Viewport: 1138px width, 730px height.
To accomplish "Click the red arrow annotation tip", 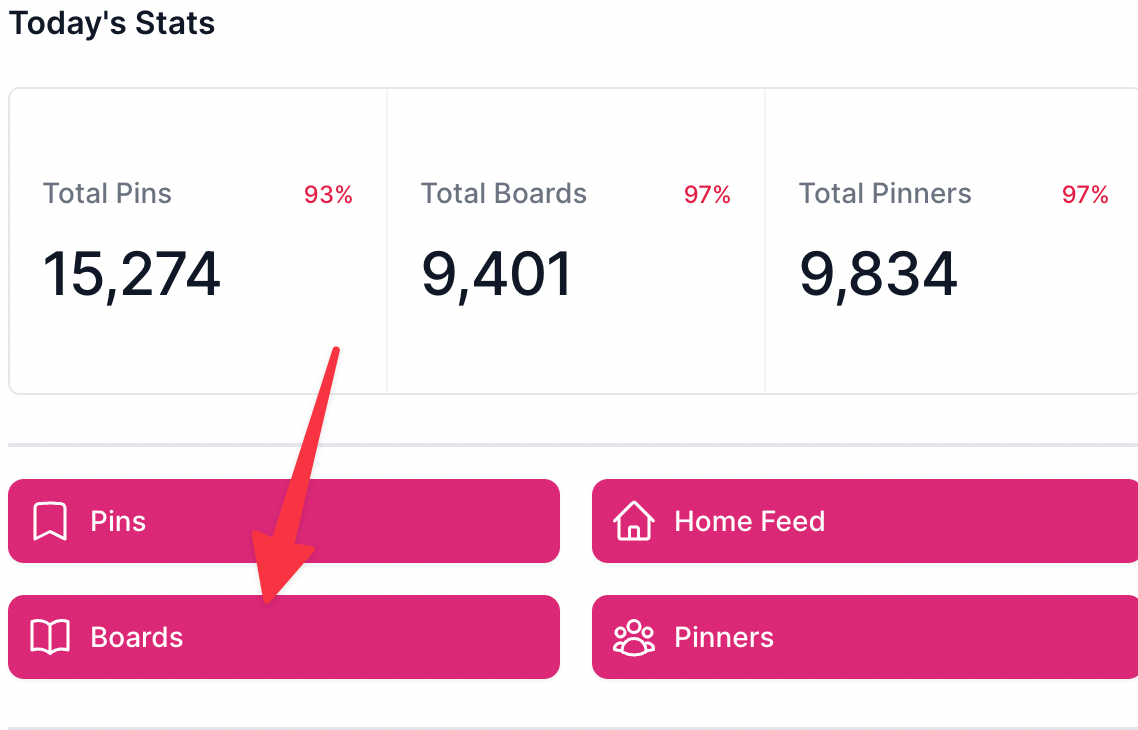I will (x=267, y=601).
